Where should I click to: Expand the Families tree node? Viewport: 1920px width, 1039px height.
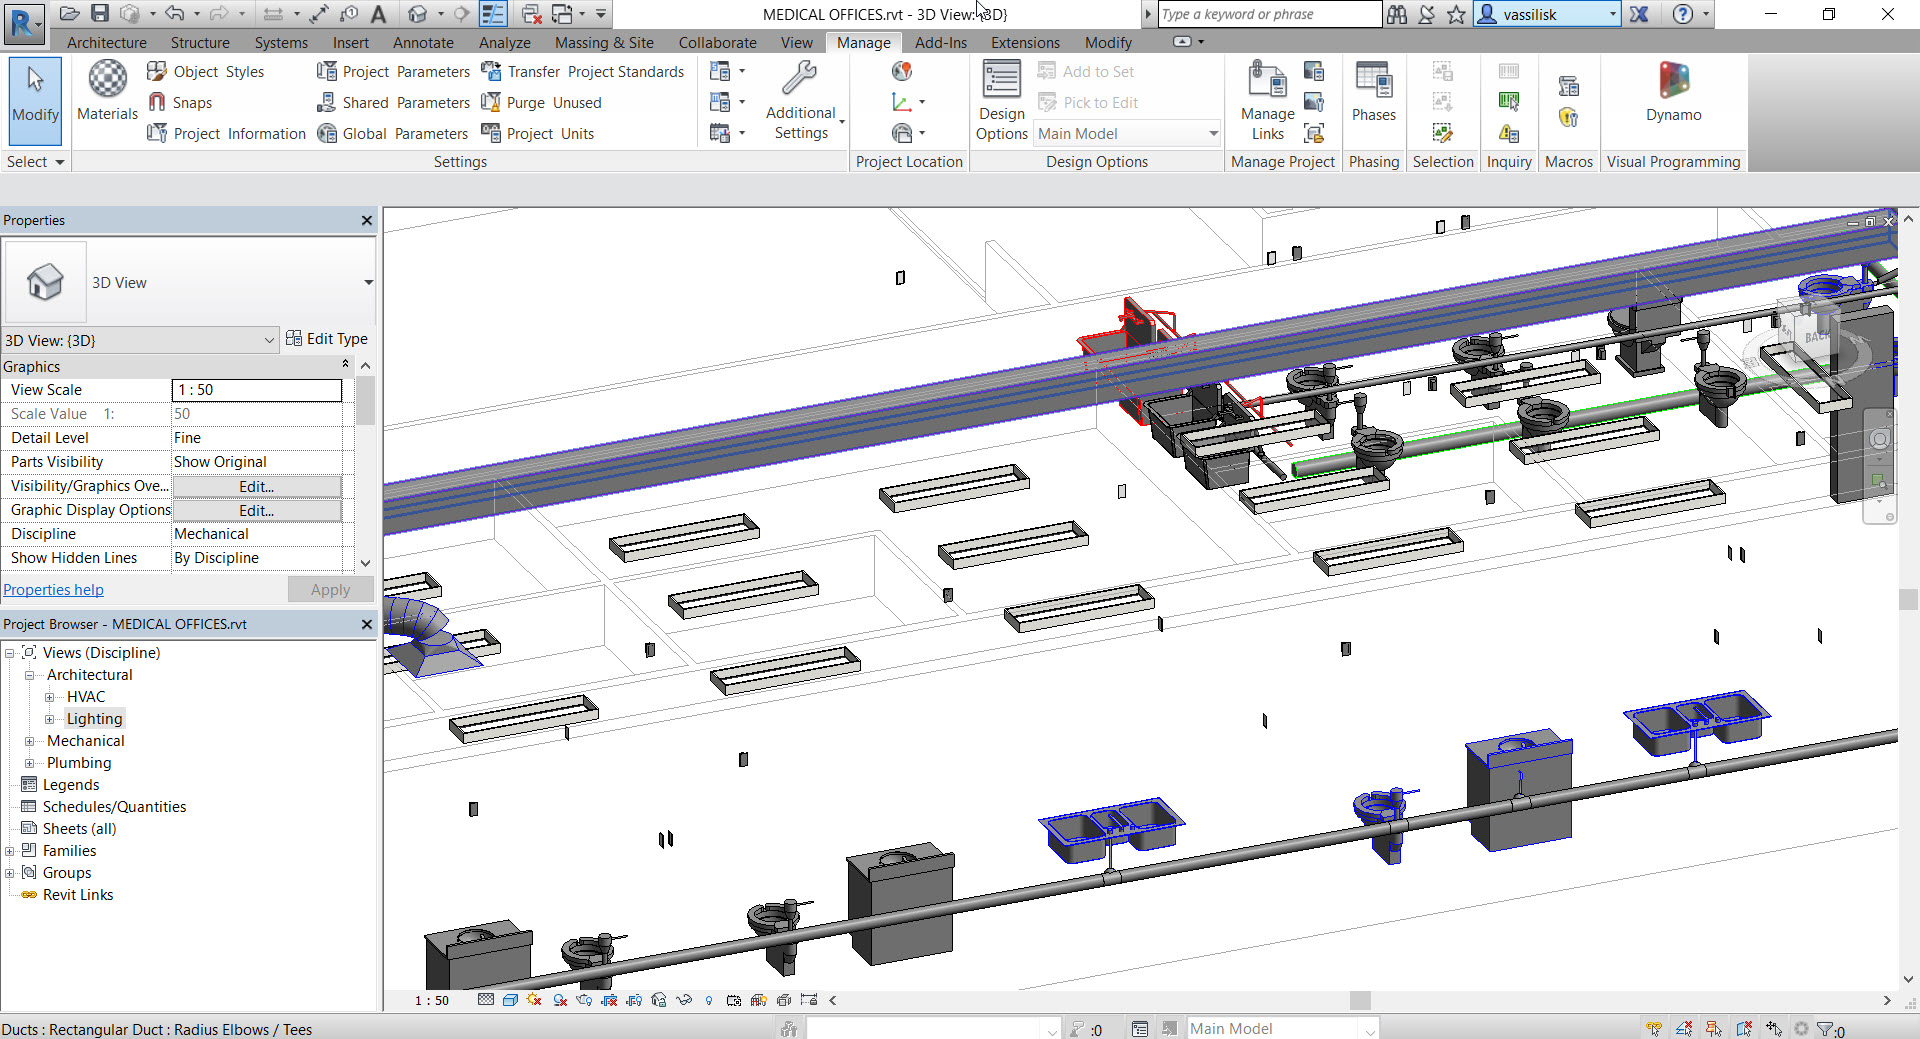[x=9, y=851]
